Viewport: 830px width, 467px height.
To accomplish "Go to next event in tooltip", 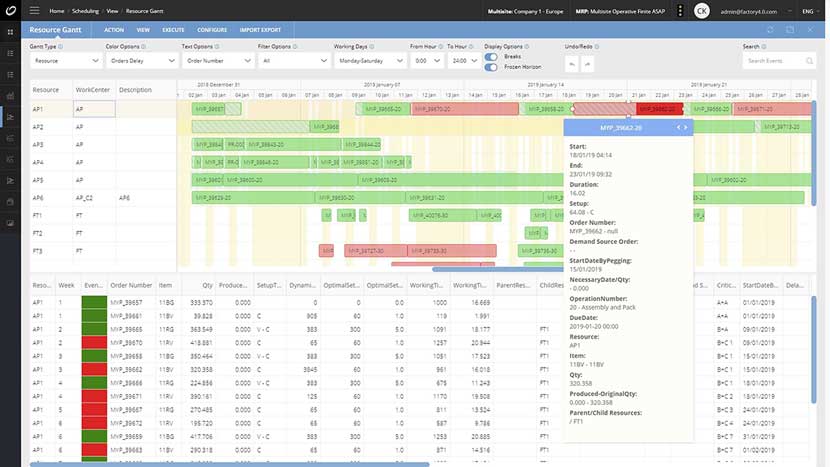I will (x=685, y=128).
